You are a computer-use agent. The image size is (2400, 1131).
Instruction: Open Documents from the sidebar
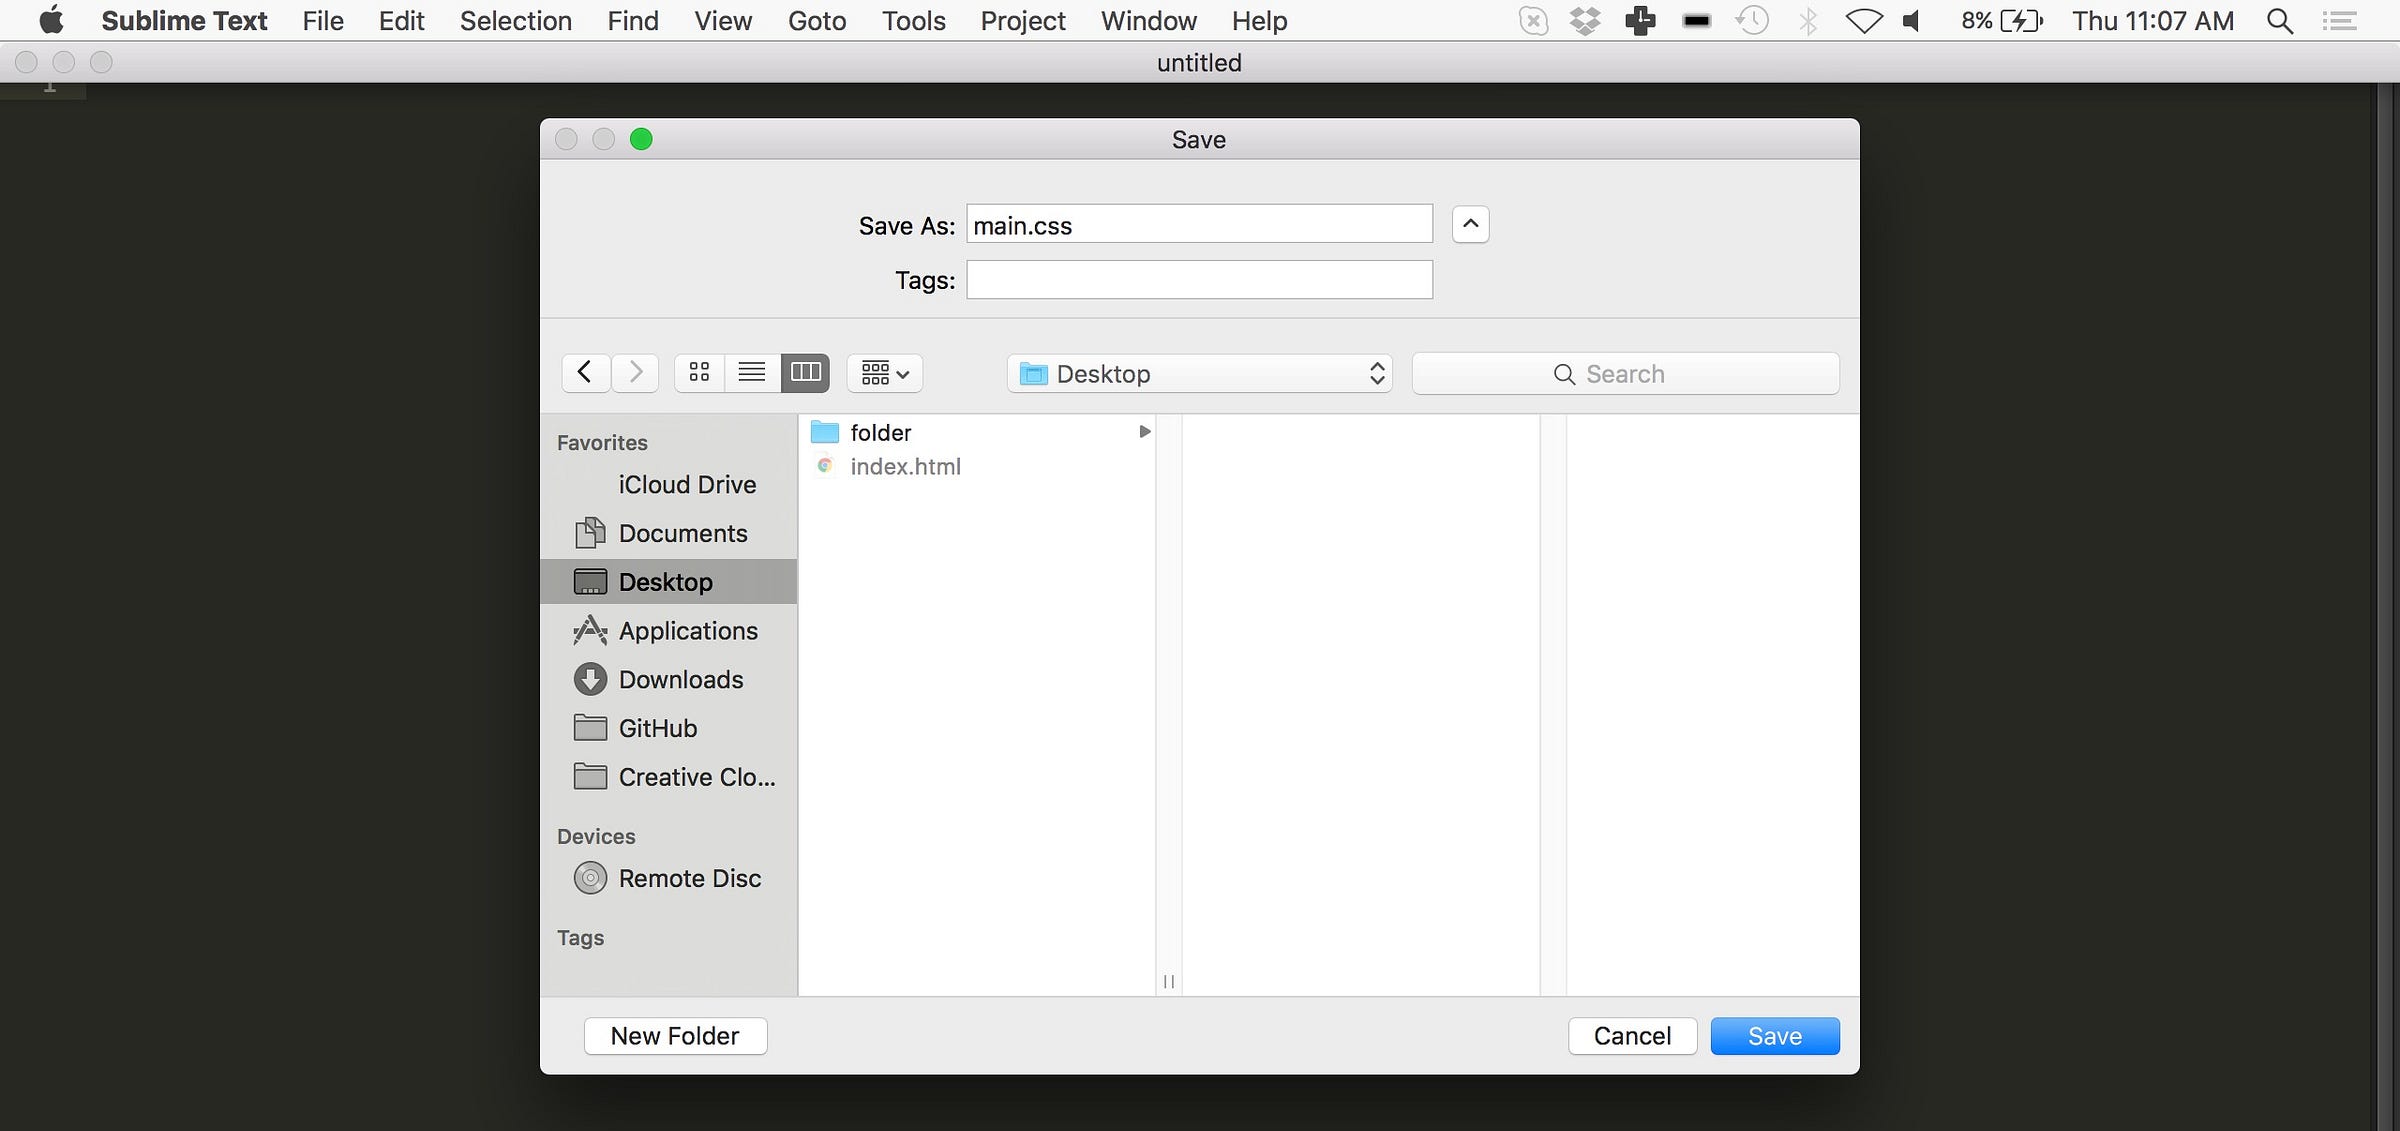click(682, 533)
